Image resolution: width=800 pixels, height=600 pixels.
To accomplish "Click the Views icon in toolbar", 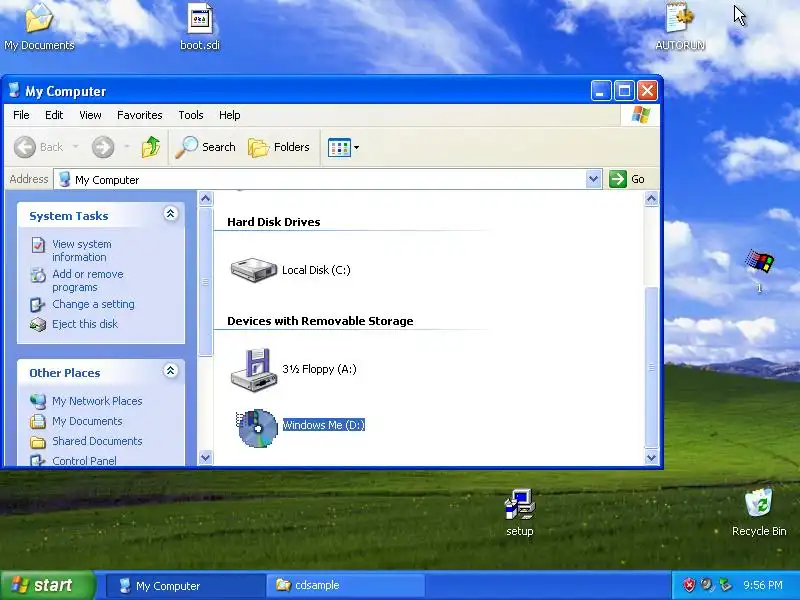I will tap(339, 148).
